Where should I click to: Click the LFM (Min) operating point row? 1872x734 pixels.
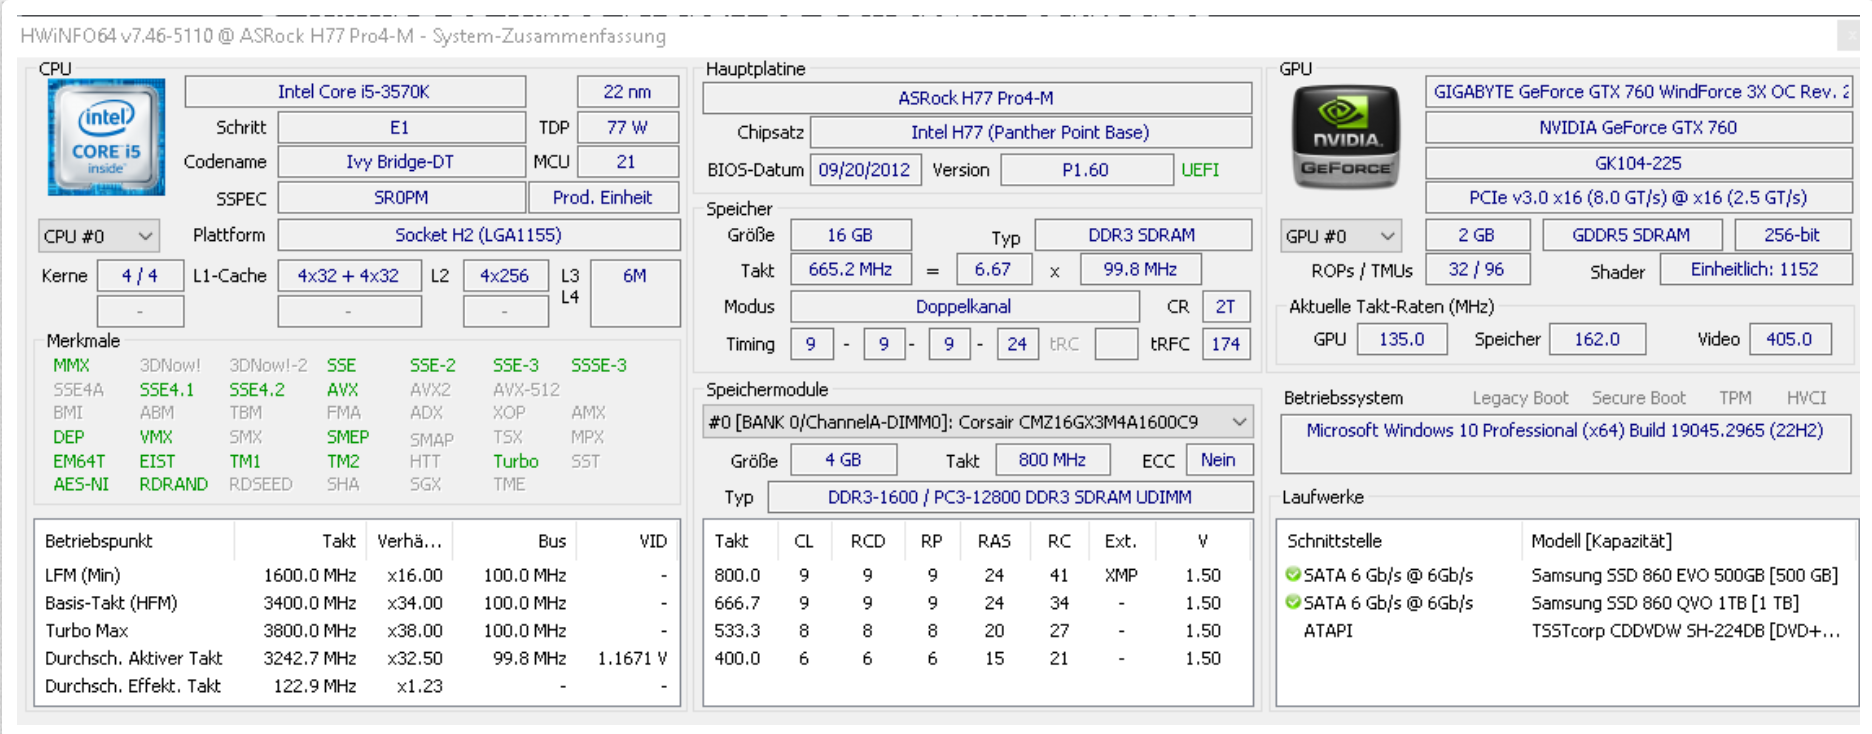[356, 575]
